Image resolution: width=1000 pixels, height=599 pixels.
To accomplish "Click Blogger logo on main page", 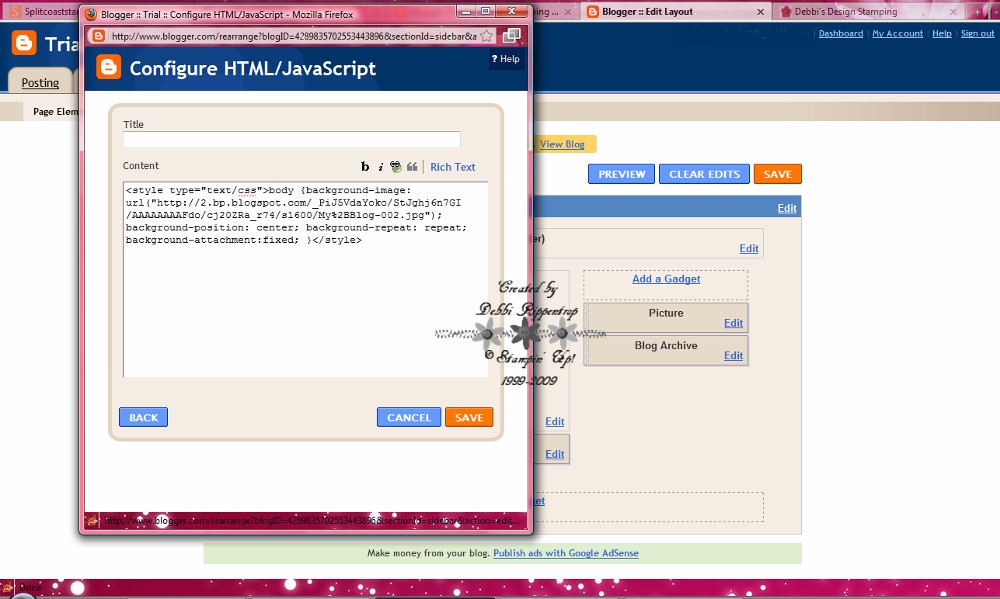I will click(24, 43).
